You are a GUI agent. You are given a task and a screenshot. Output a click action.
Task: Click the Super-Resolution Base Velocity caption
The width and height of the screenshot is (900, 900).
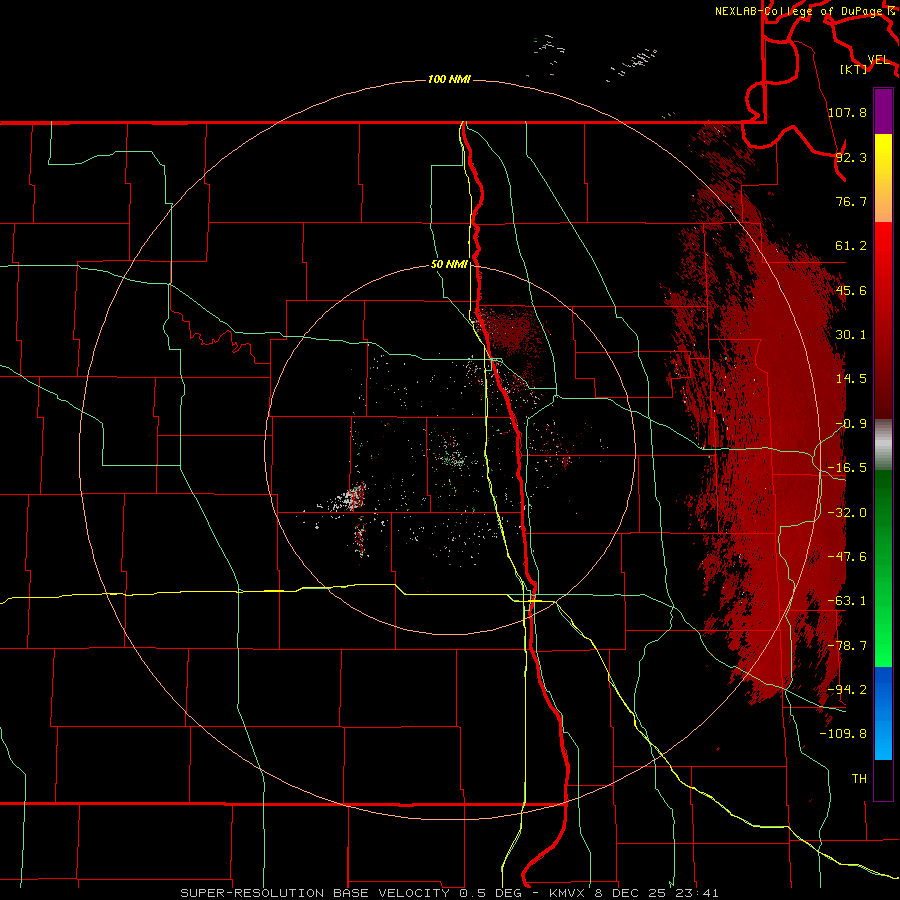[x=449, y=893]
